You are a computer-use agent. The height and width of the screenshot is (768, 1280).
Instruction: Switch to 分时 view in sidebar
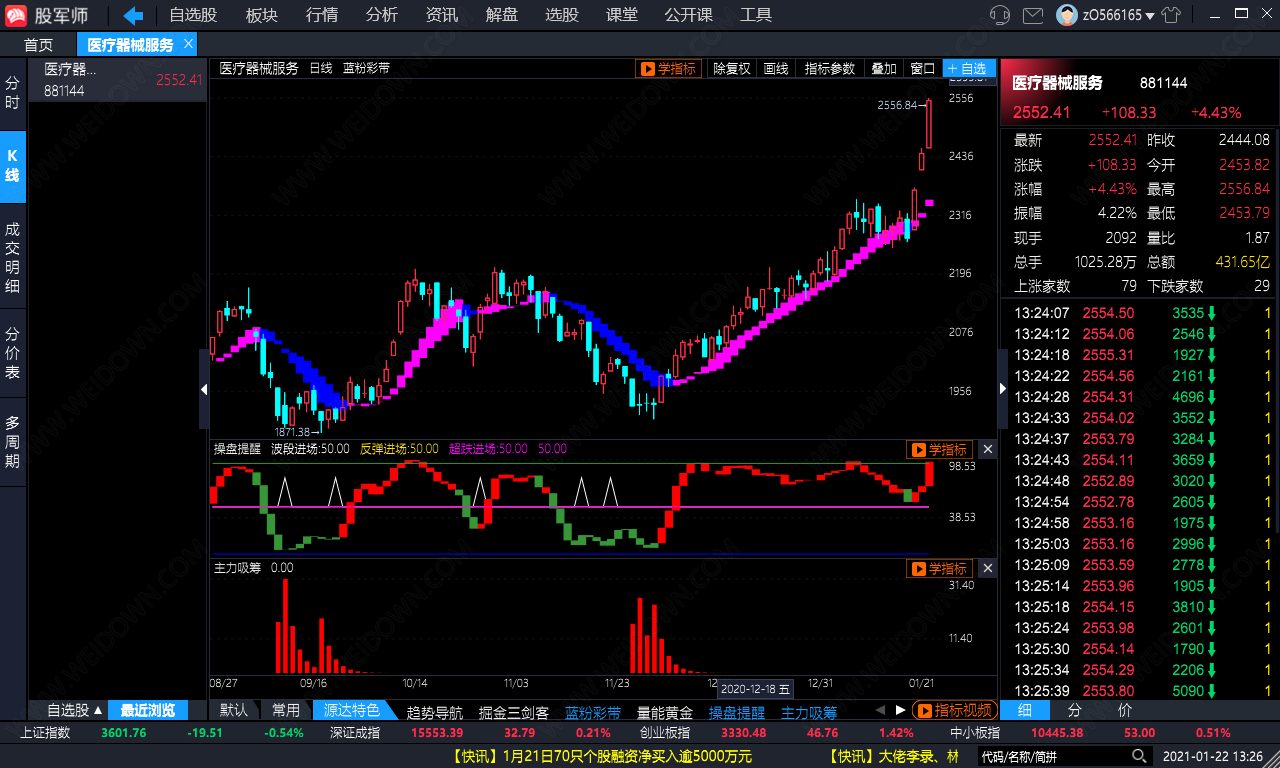[12, 93]
